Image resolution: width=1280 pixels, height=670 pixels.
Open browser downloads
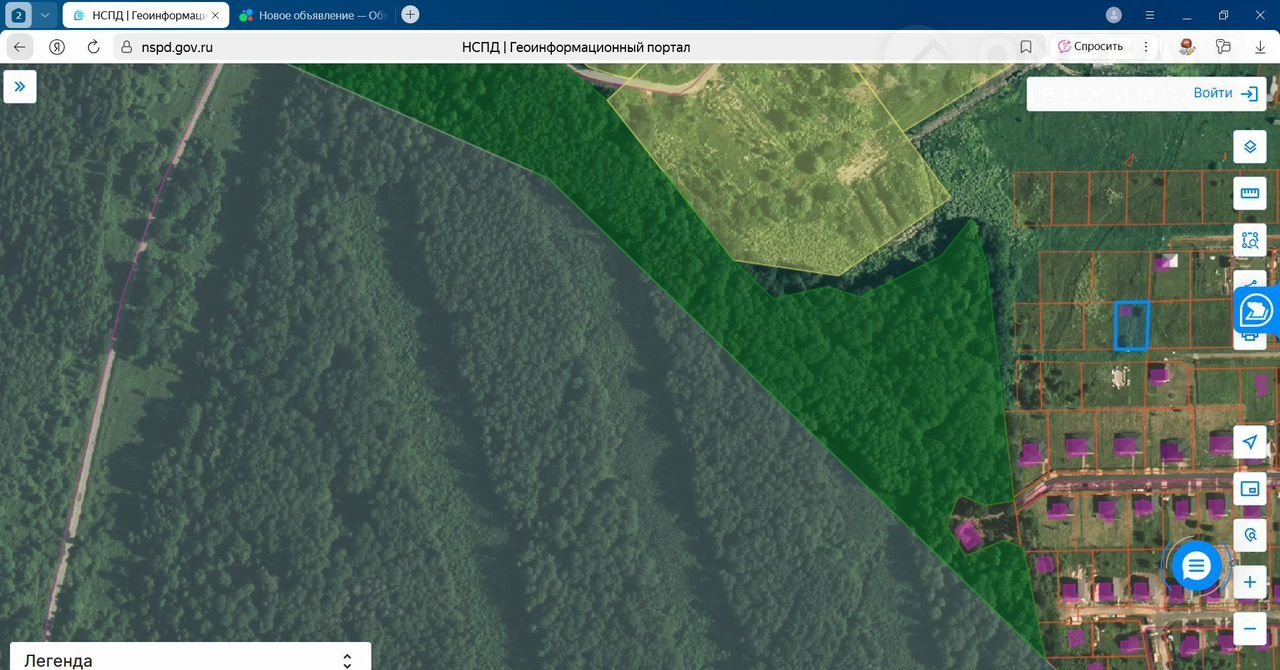pyautogui.click(x=1260, y=47)
